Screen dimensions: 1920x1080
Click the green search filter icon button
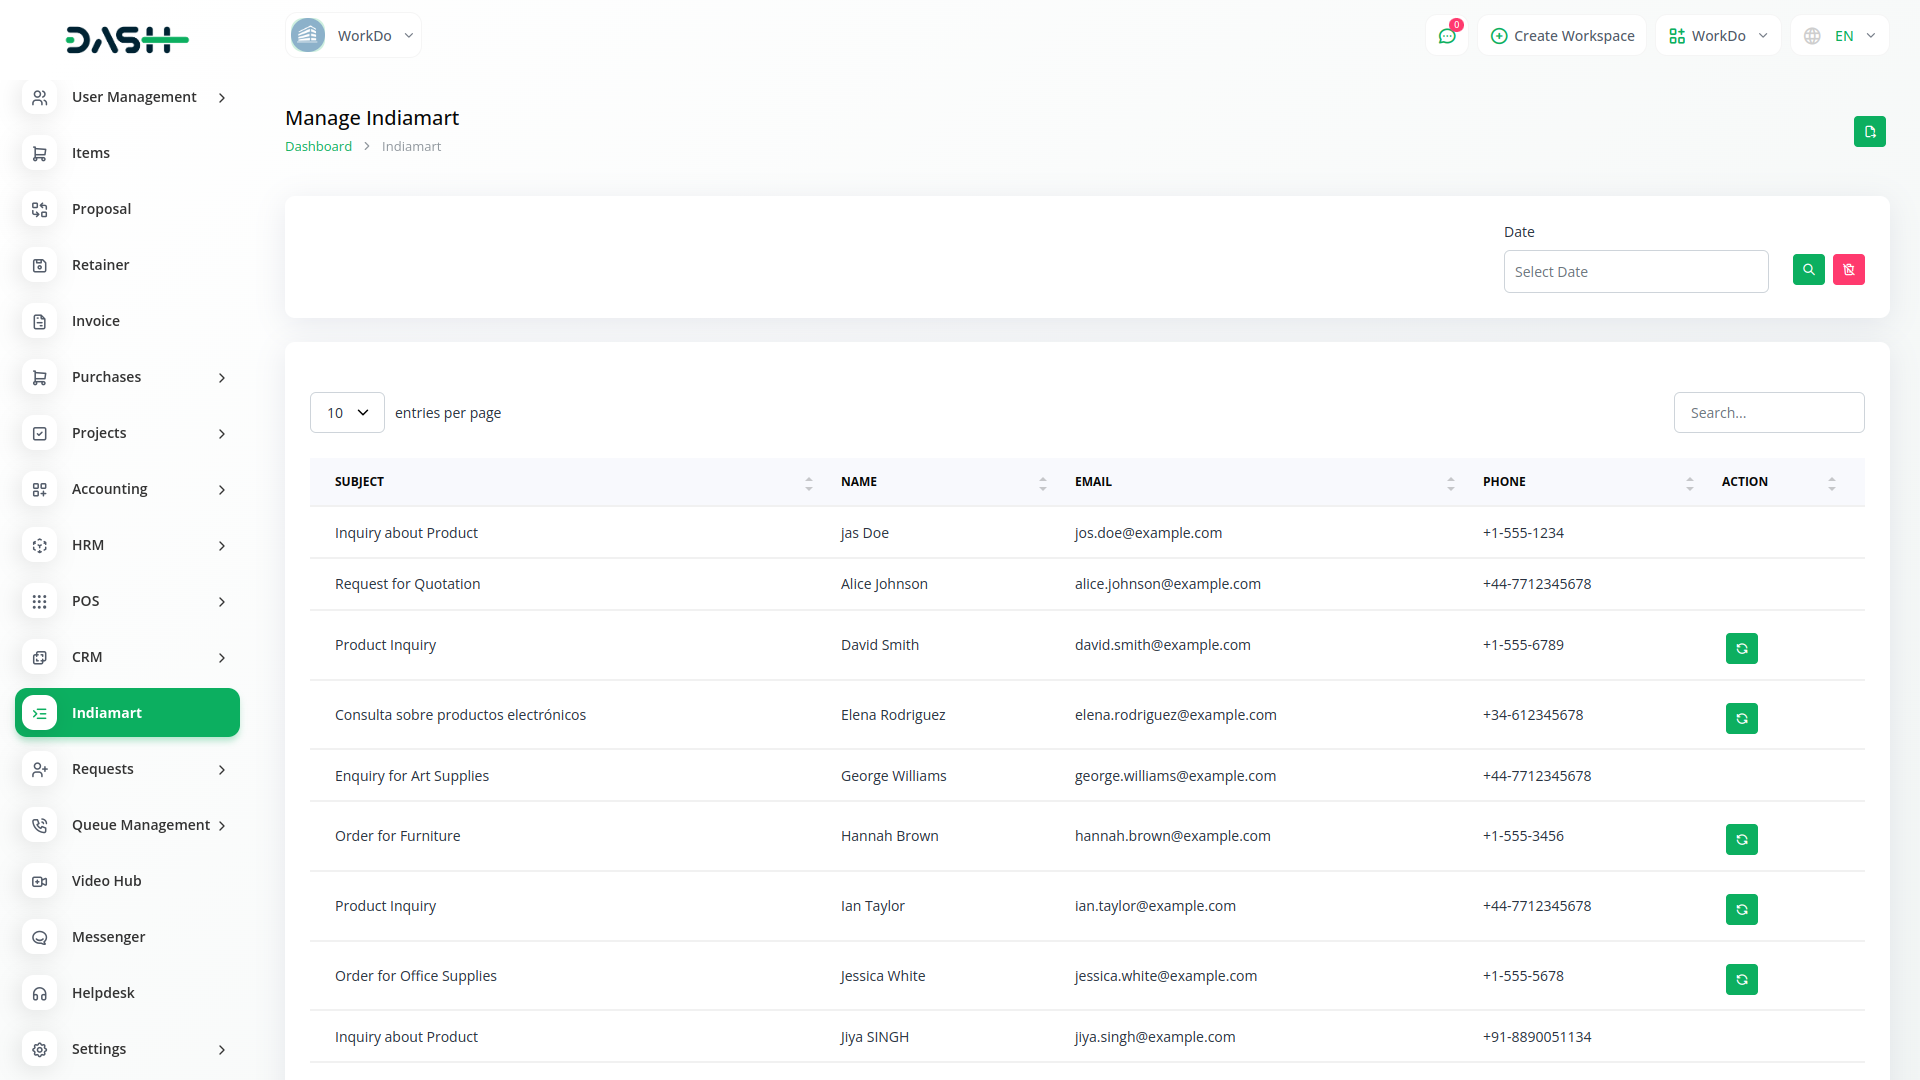1808,270
